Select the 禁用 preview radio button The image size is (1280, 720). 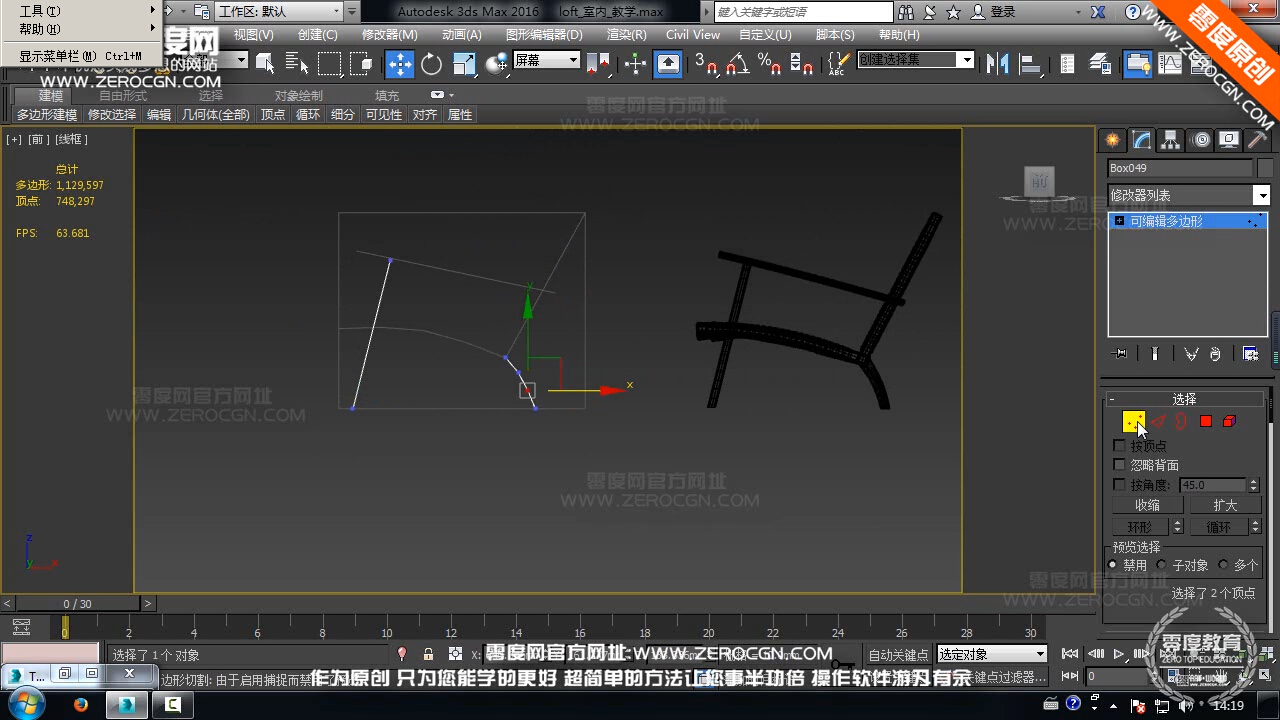click(x=1112, y=565)
